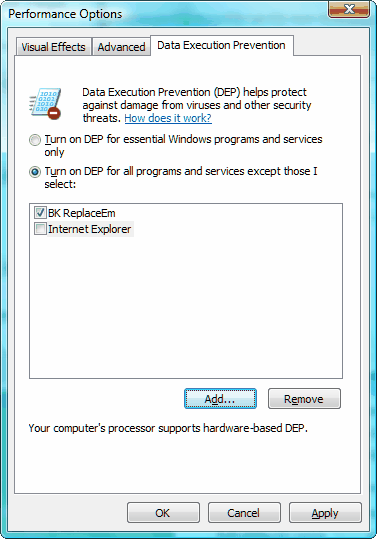Click the hardware-based DEP status text
377x539 pixels.
point(168,428)
